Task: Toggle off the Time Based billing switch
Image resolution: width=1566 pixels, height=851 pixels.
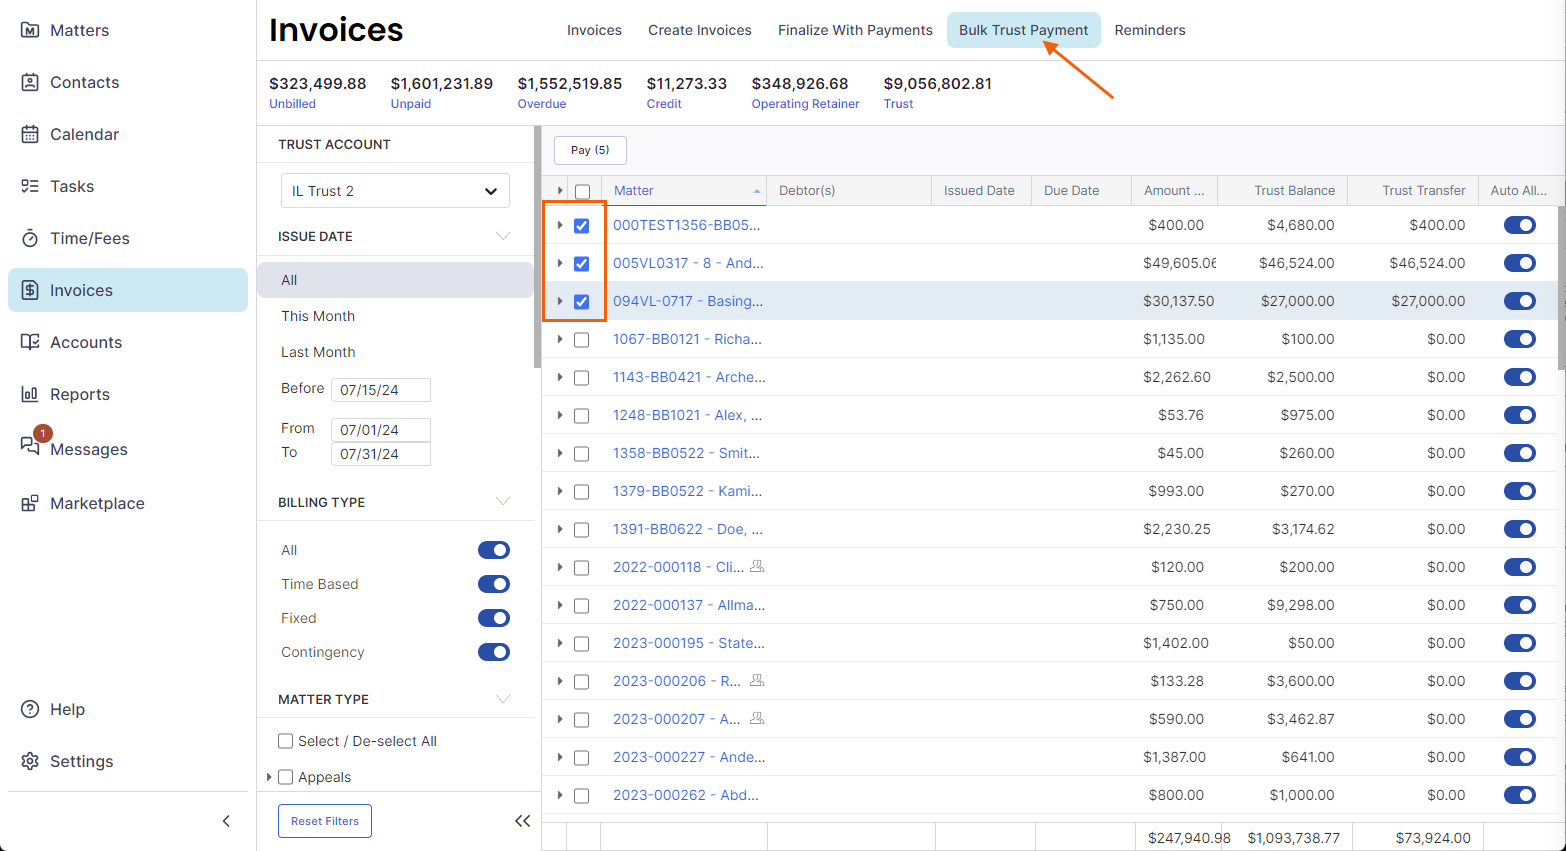Action: pos(494,584)
